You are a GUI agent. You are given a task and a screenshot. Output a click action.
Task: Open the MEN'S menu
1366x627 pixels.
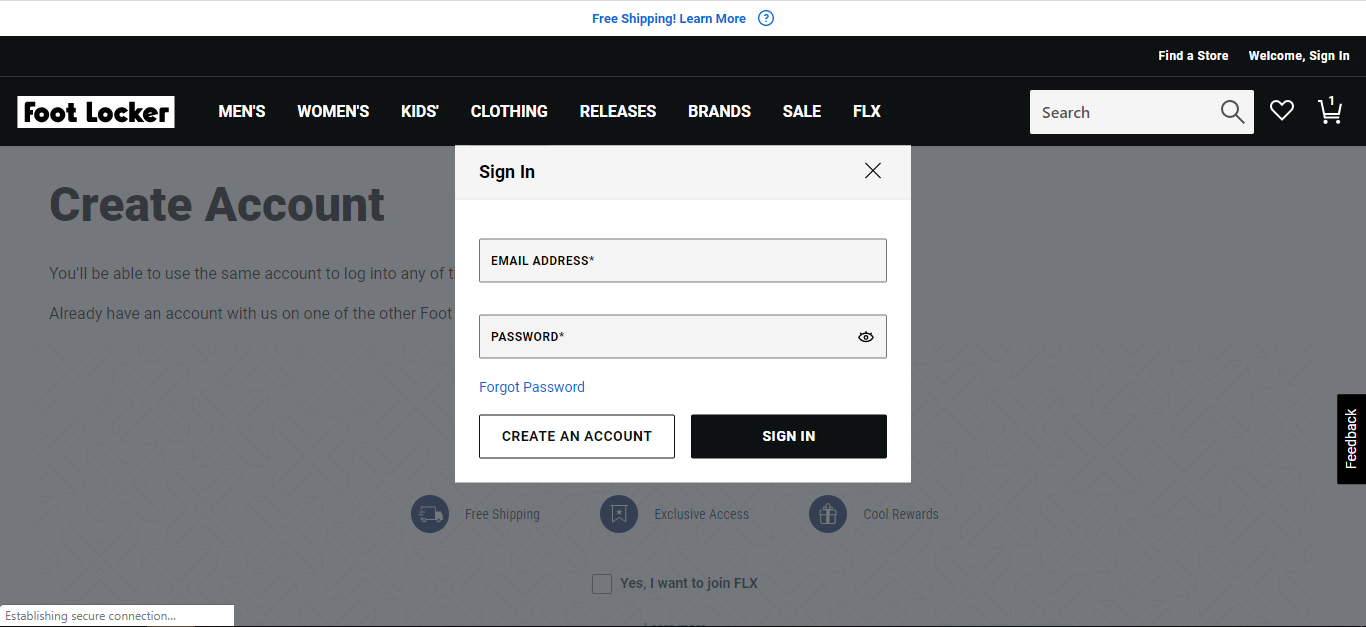tap(242, 111)
